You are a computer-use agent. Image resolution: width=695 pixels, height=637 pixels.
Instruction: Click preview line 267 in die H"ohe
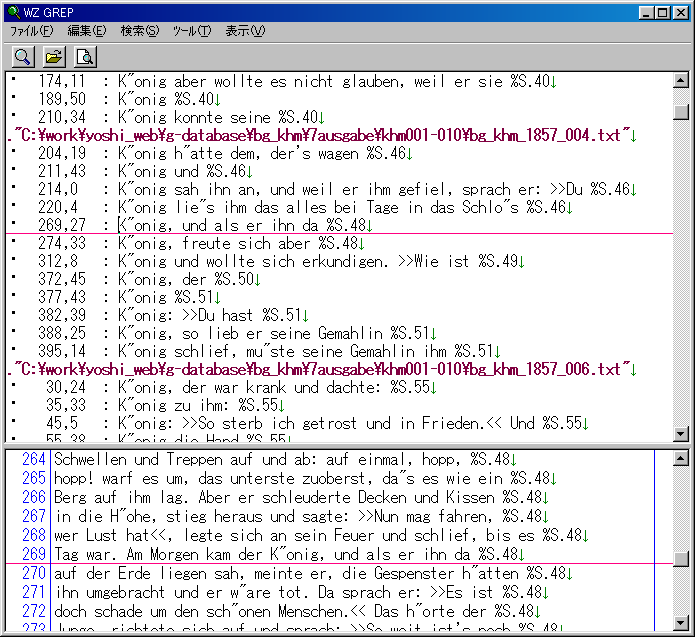[x=301, y=516]
